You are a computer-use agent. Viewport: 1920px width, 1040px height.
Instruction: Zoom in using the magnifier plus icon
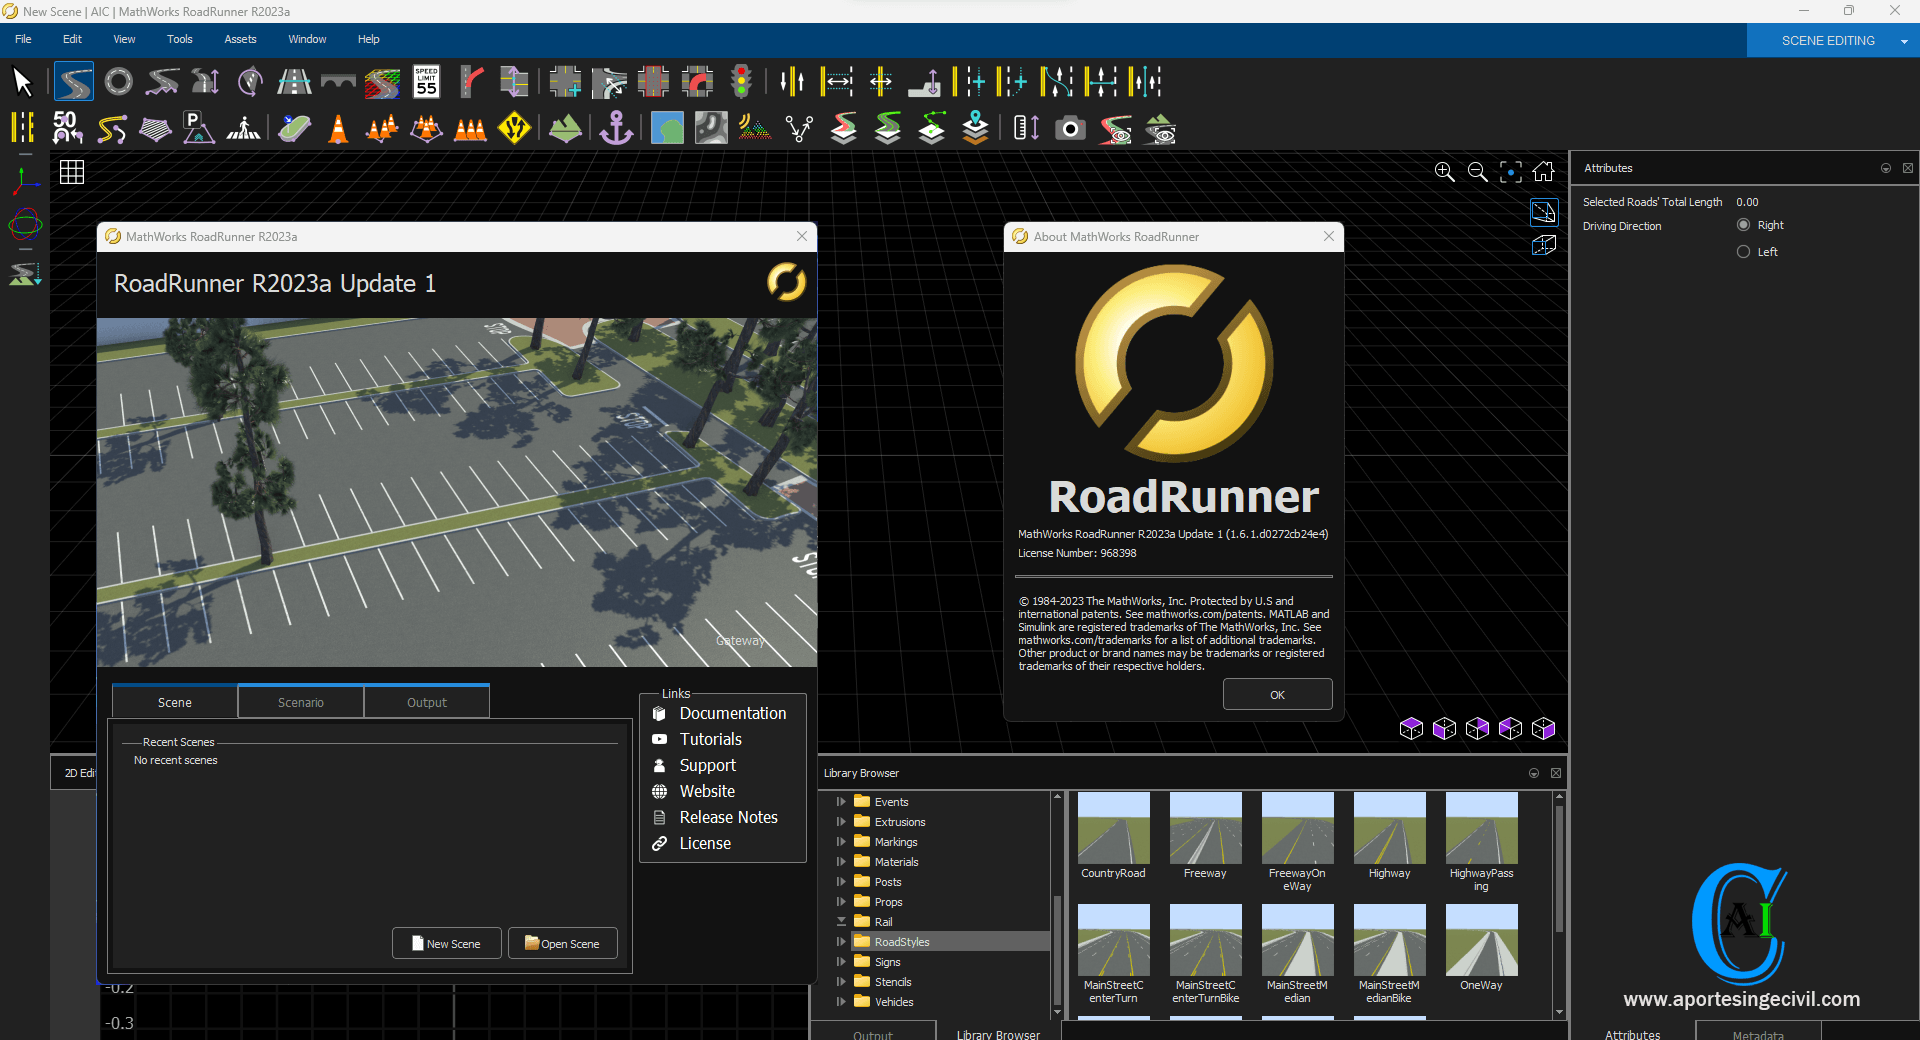pos(1444,172)
